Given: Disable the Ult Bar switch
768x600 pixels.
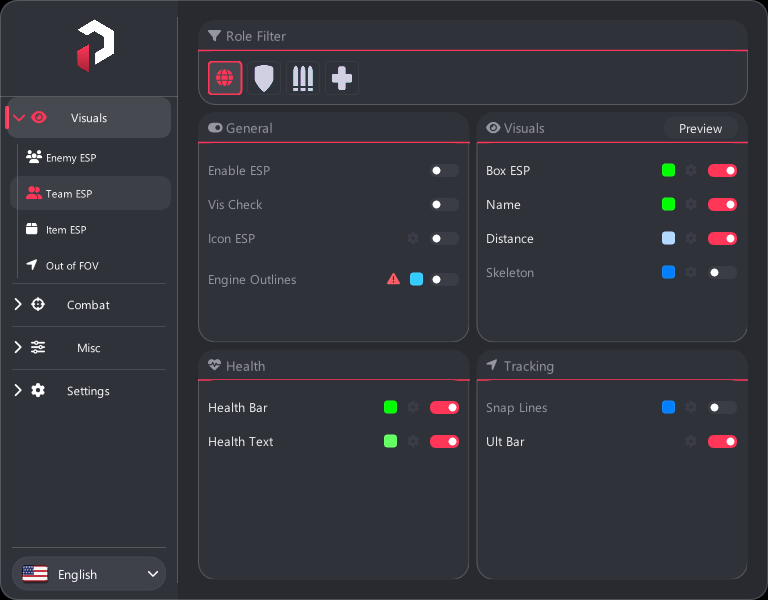Looking at the screenshot, I should point(722,441).
